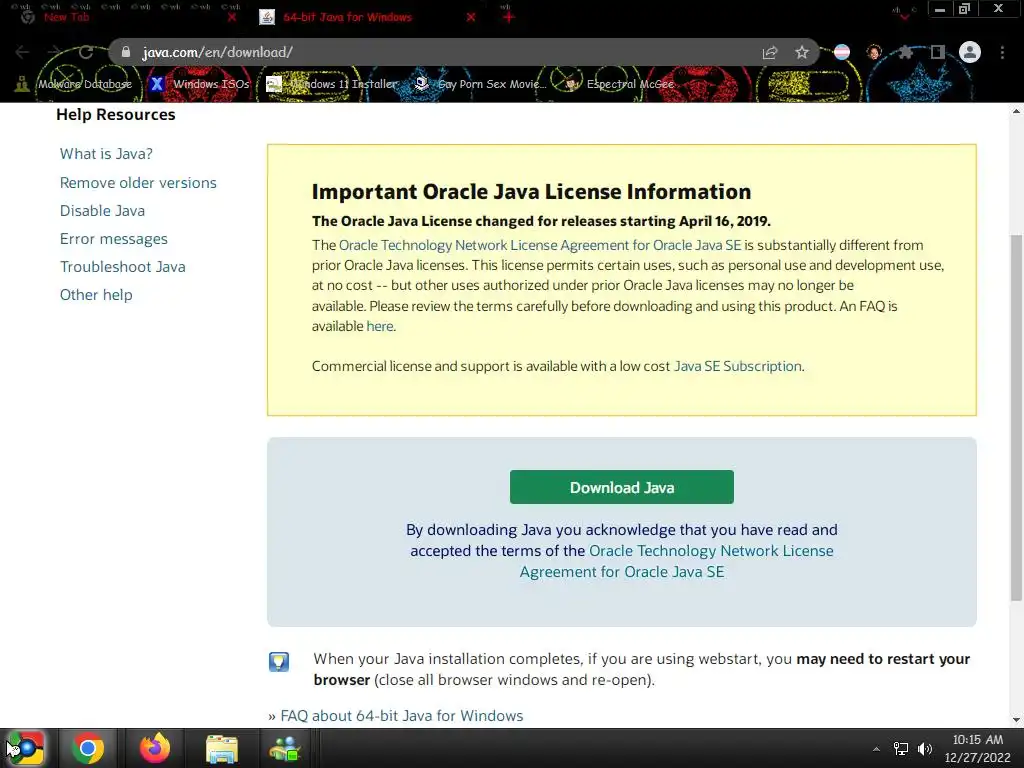Open the What is Java? link

pyautogui.click(x=106, y=154)
